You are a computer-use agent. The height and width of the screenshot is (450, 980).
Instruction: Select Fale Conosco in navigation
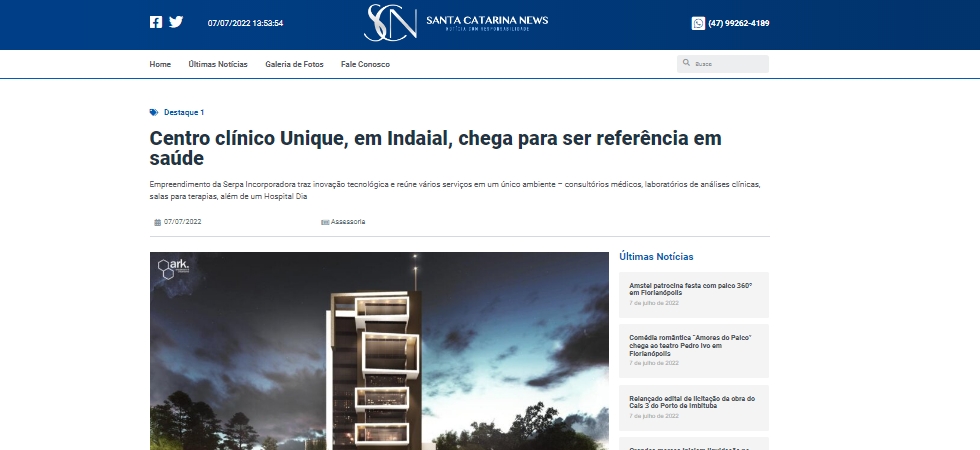[365, 64]
